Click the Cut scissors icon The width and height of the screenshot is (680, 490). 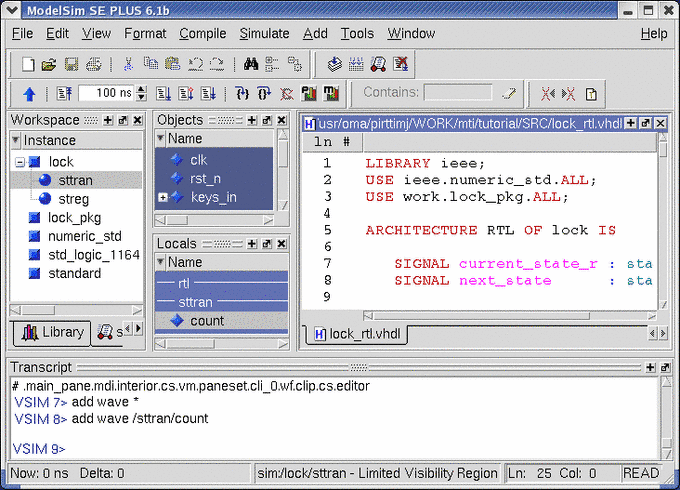(x=128, y=65)
